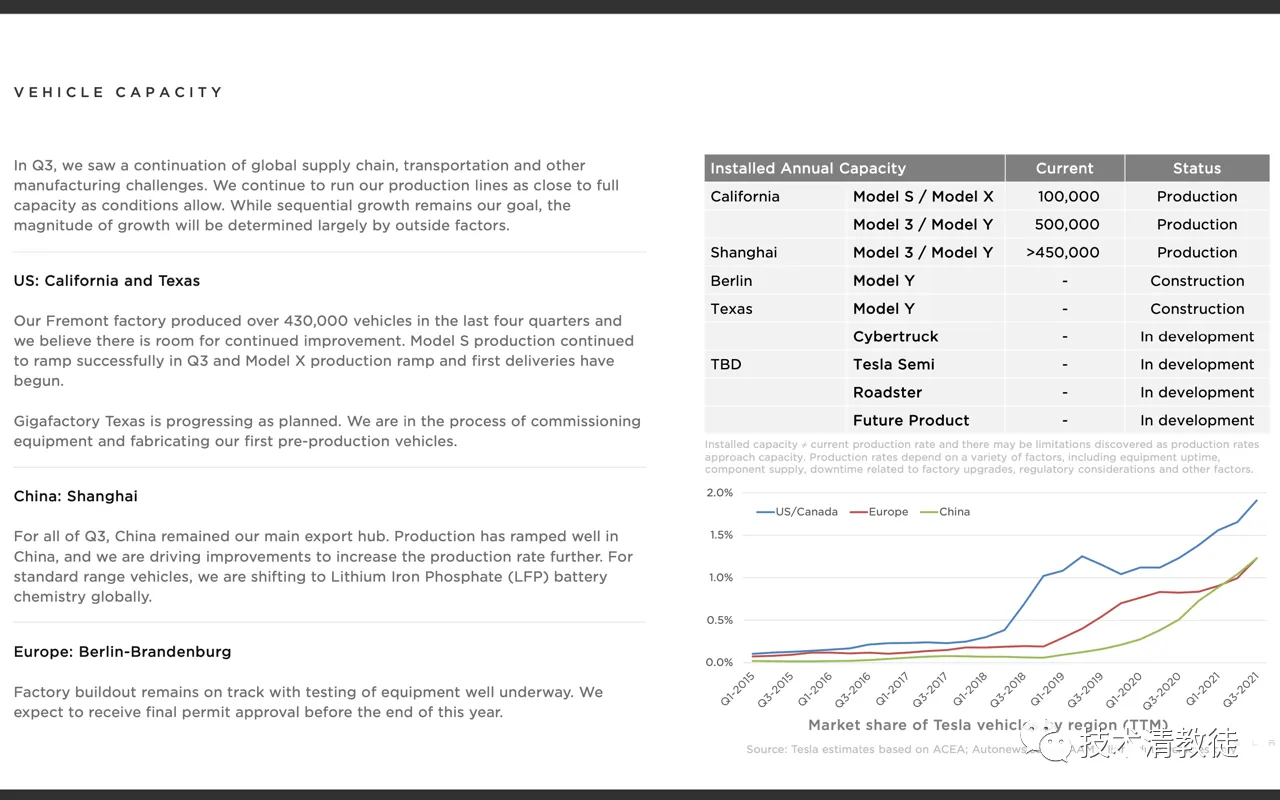Click the "500,000" capacity value
1280x800 pixels.
[1067, 224]
